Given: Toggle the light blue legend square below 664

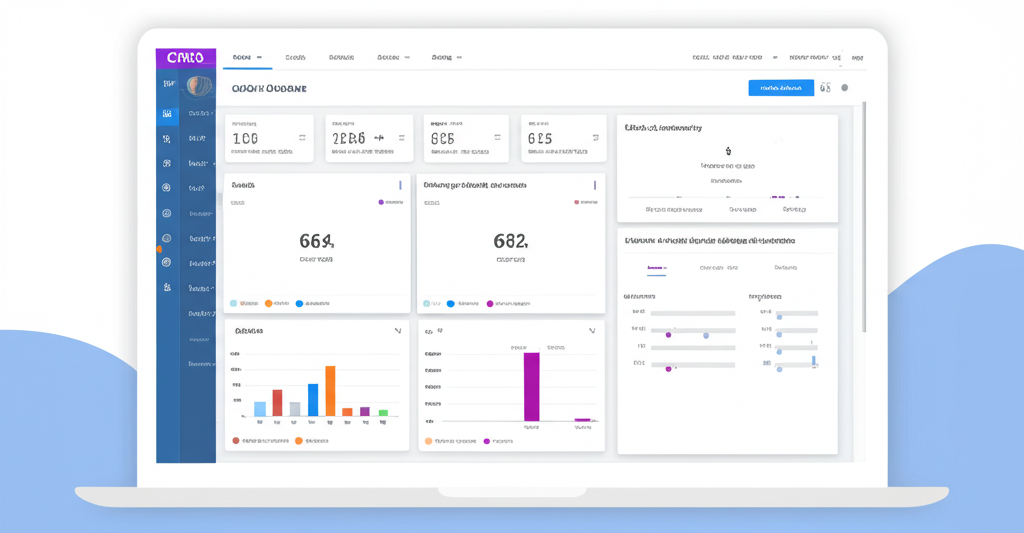Looking at the screenshot, I should (233, 304).
